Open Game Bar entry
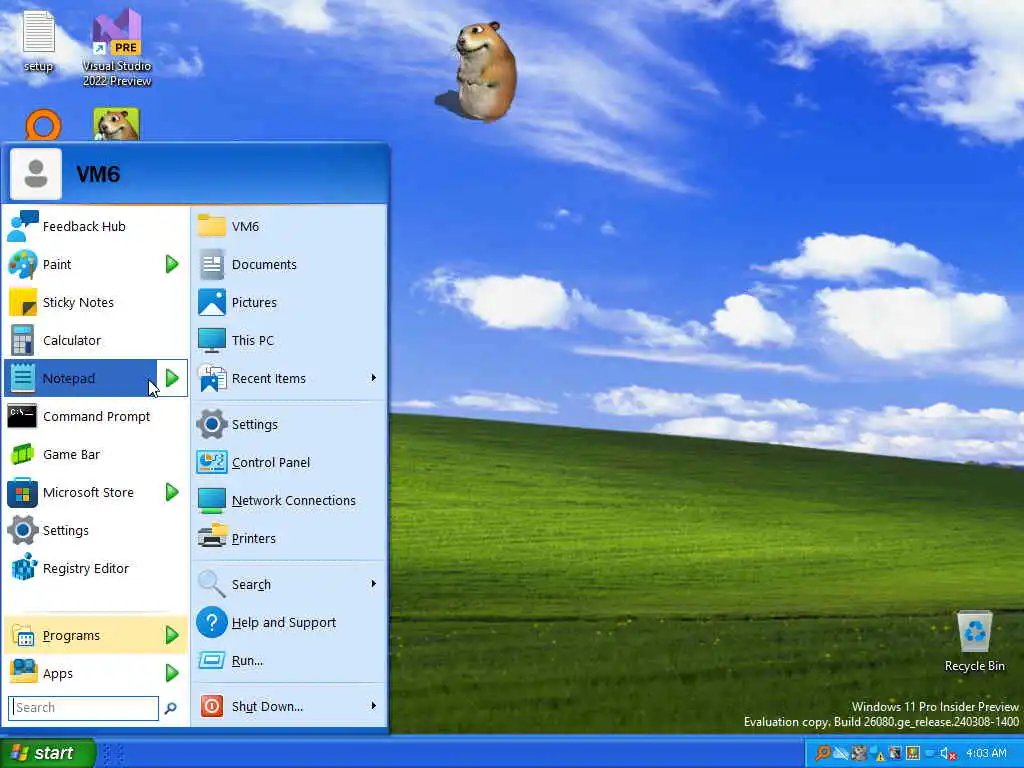 click(x=95, y=455)
